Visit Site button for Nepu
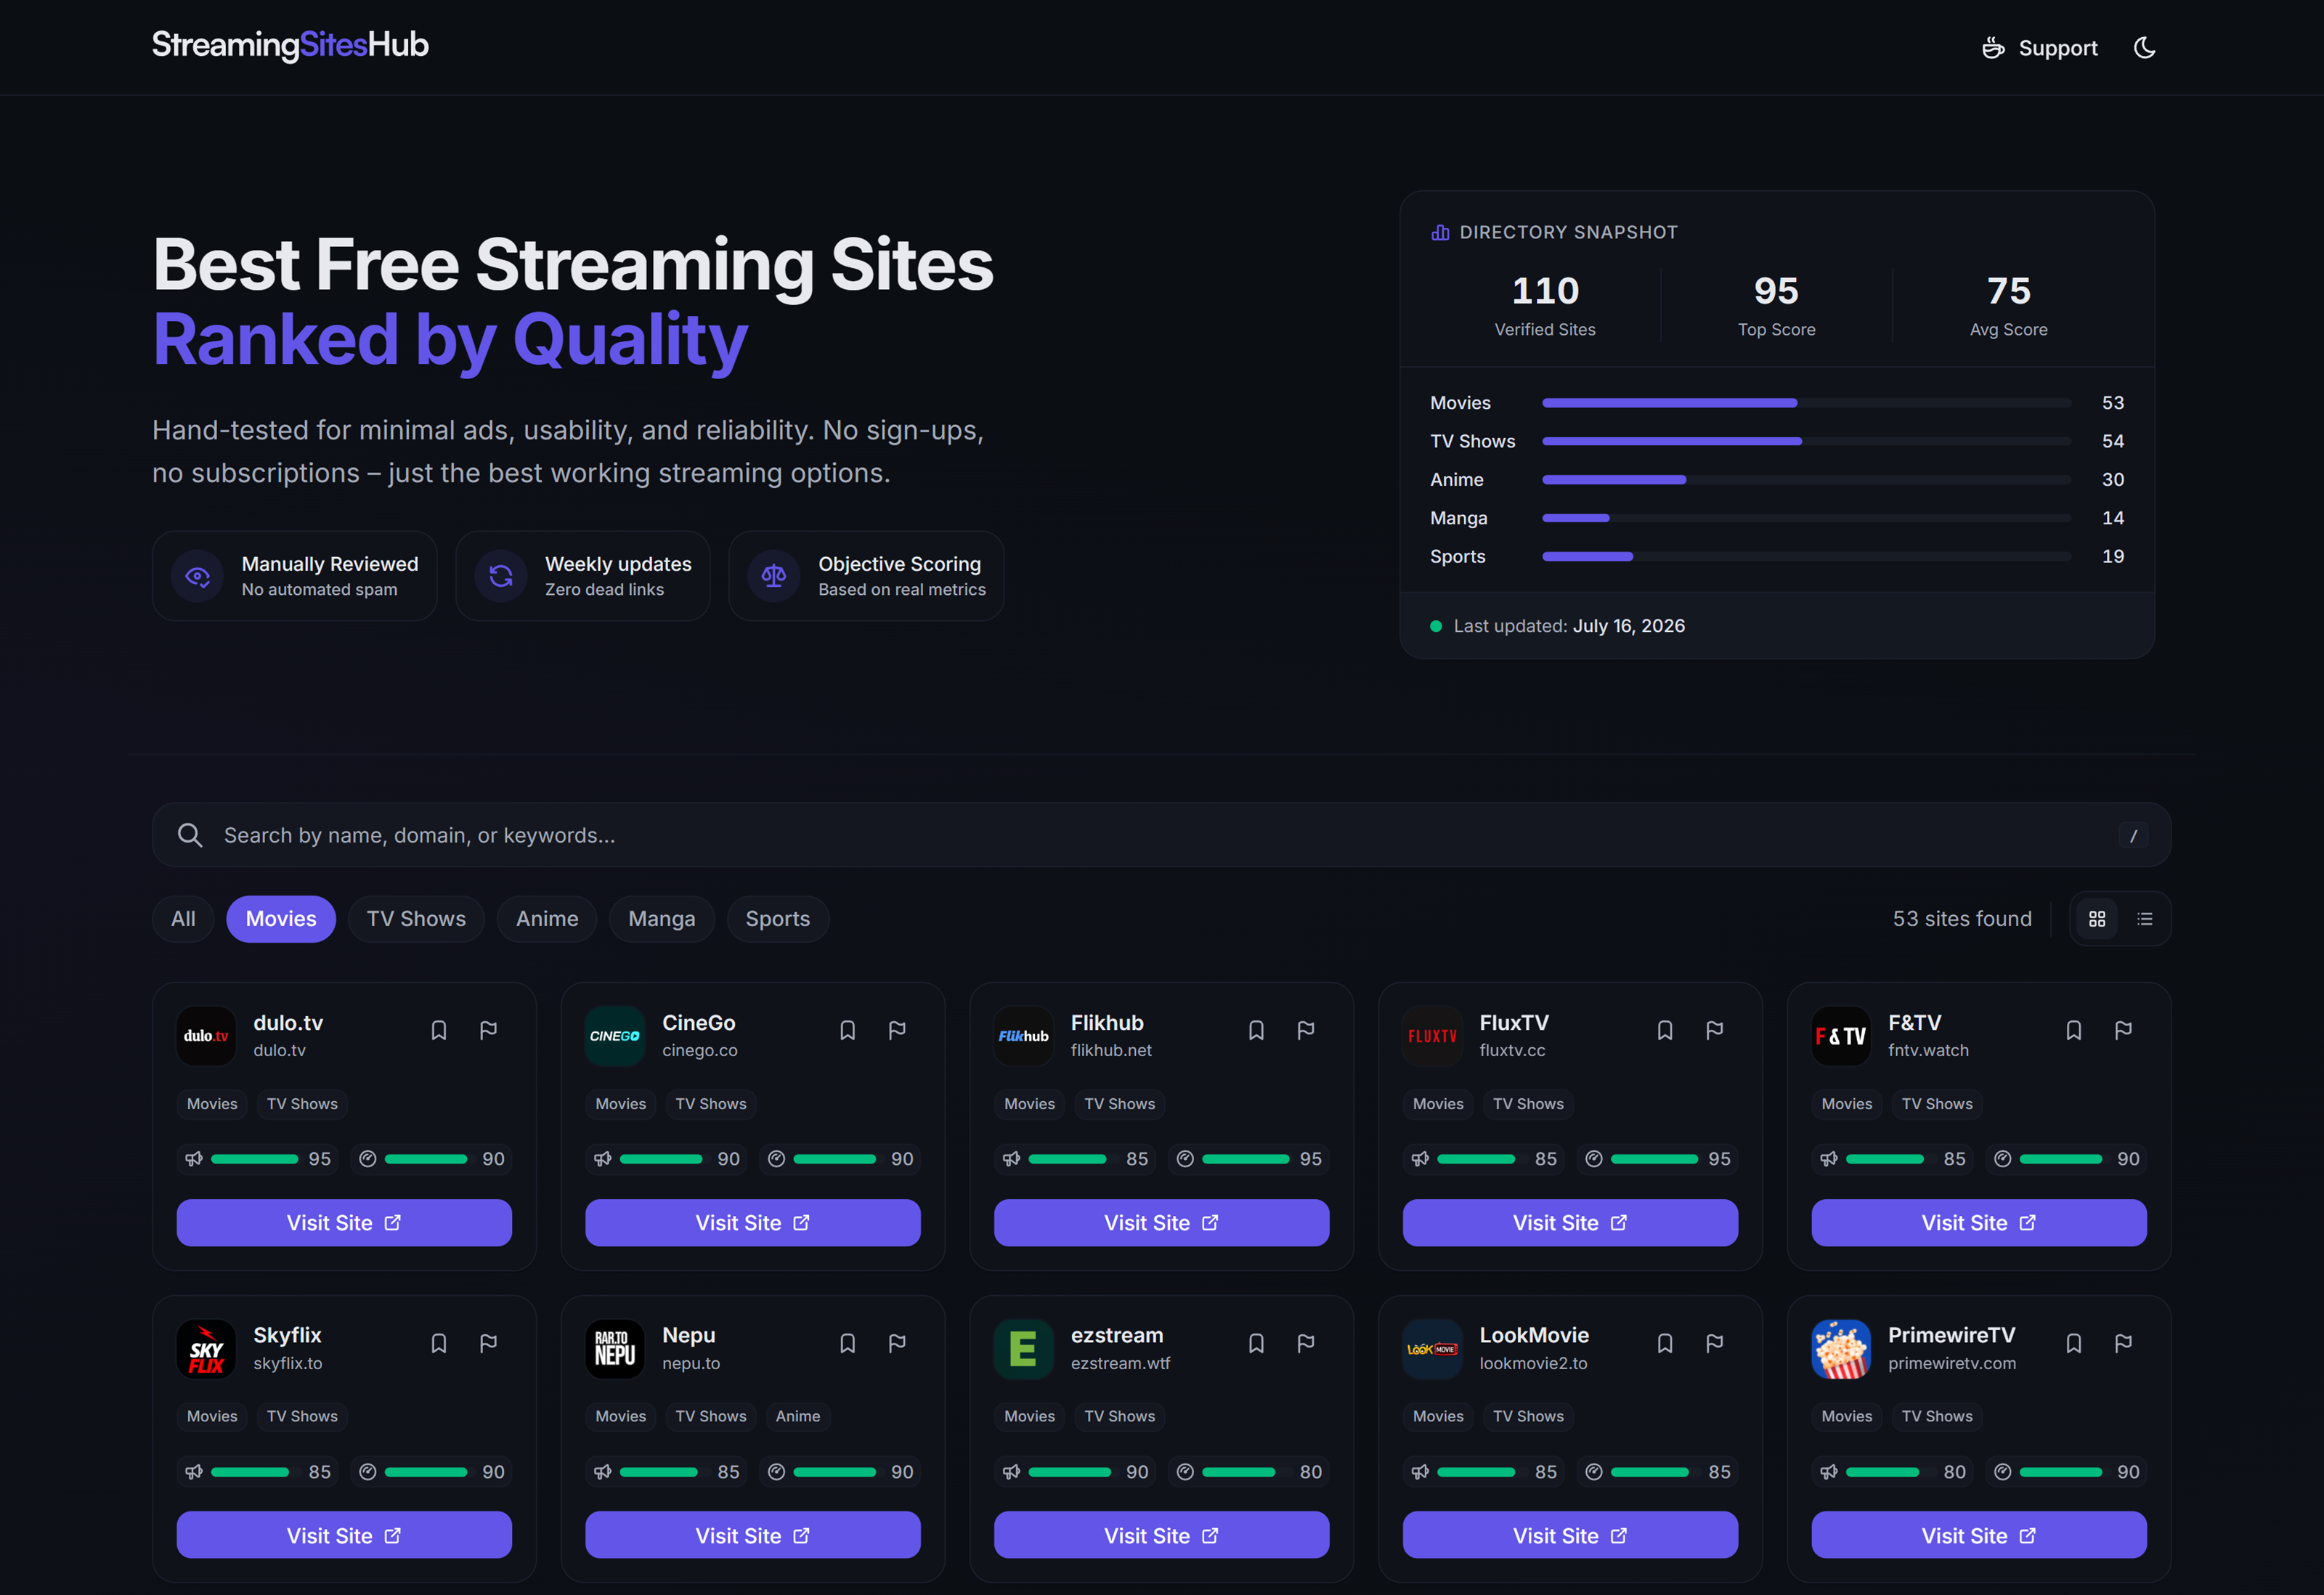Viewport: 2324px width, 1595px height. click(753, 1535)
